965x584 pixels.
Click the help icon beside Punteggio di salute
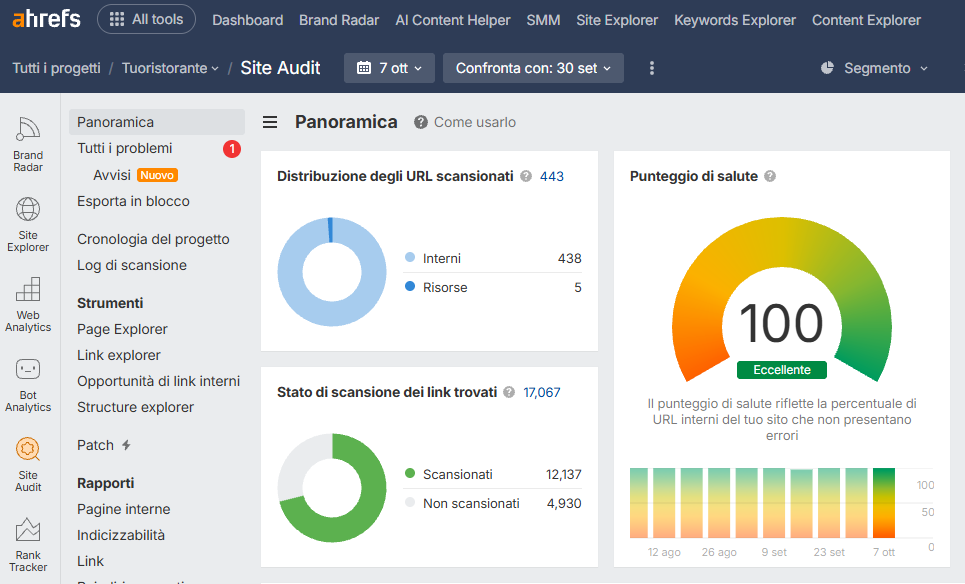770,176
